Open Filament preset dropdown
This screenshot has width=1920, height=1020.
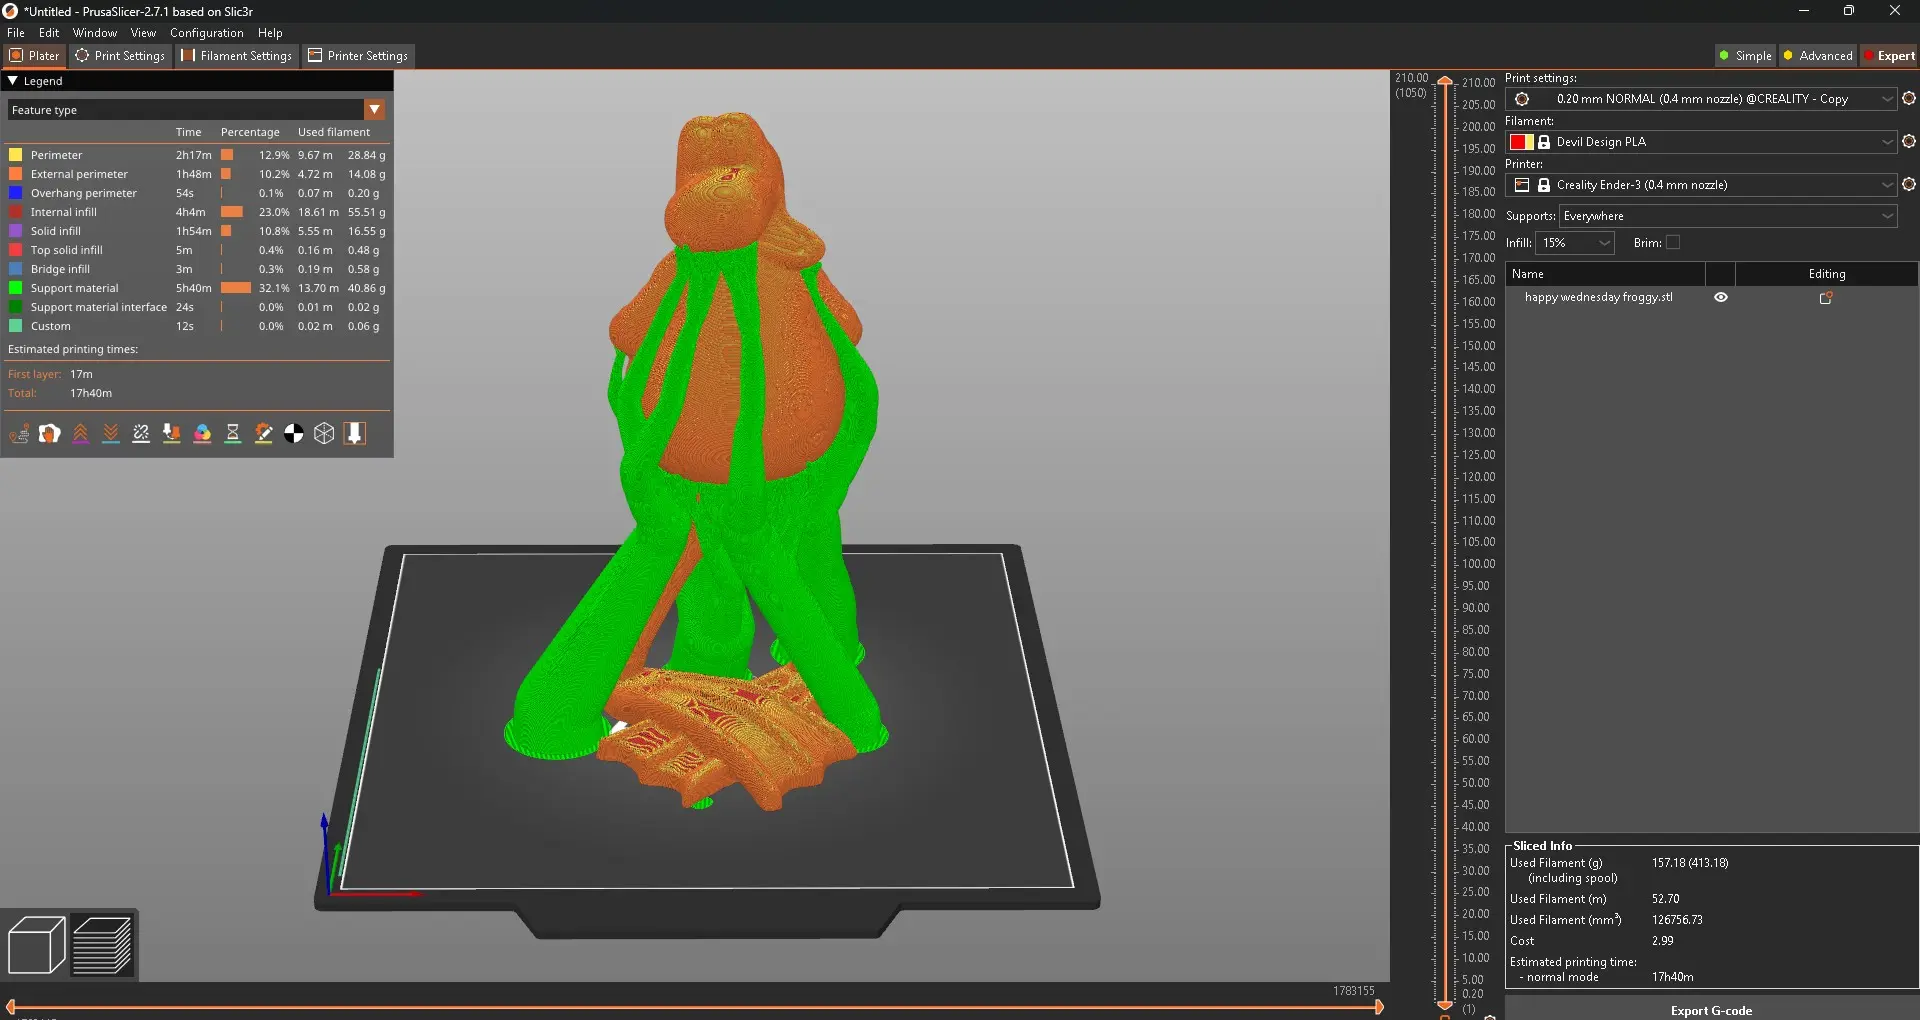1886,142
